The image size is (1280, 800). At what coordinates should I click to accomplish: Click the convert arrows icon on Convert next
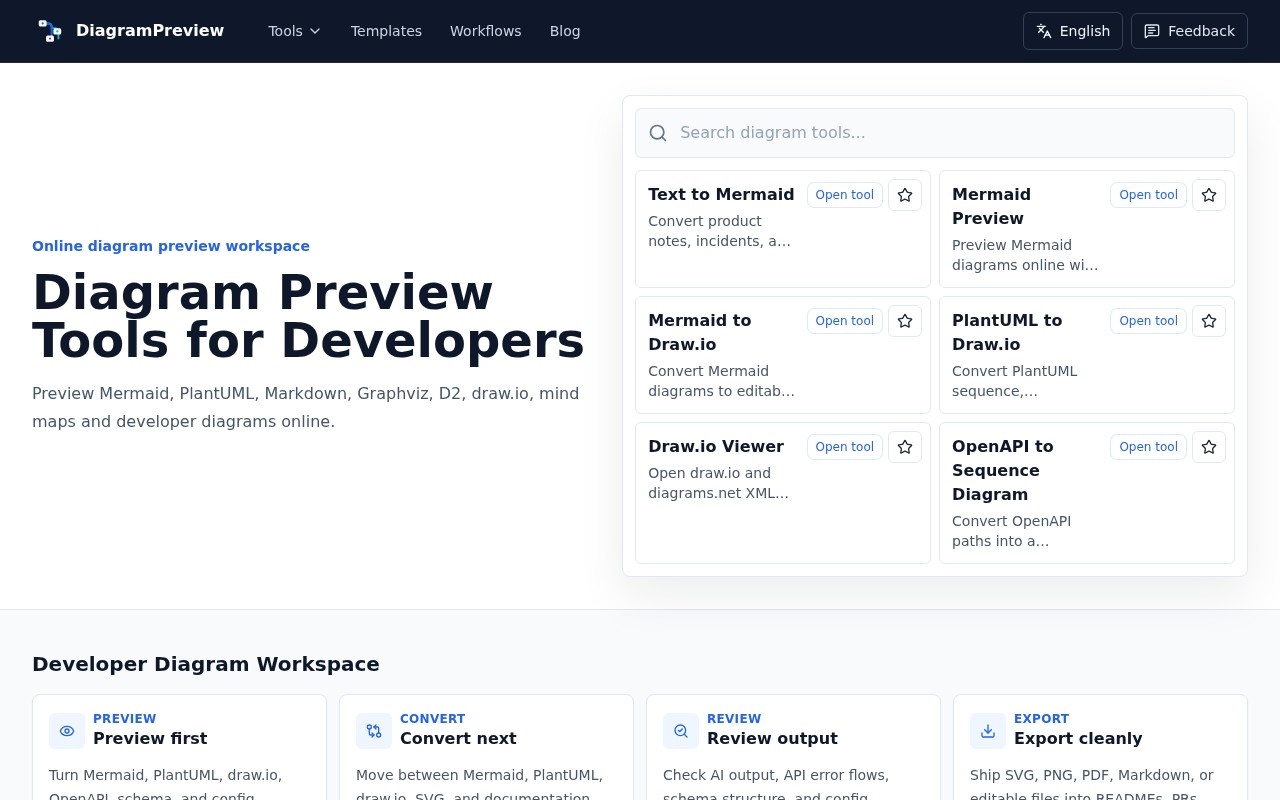click(374, 731)
